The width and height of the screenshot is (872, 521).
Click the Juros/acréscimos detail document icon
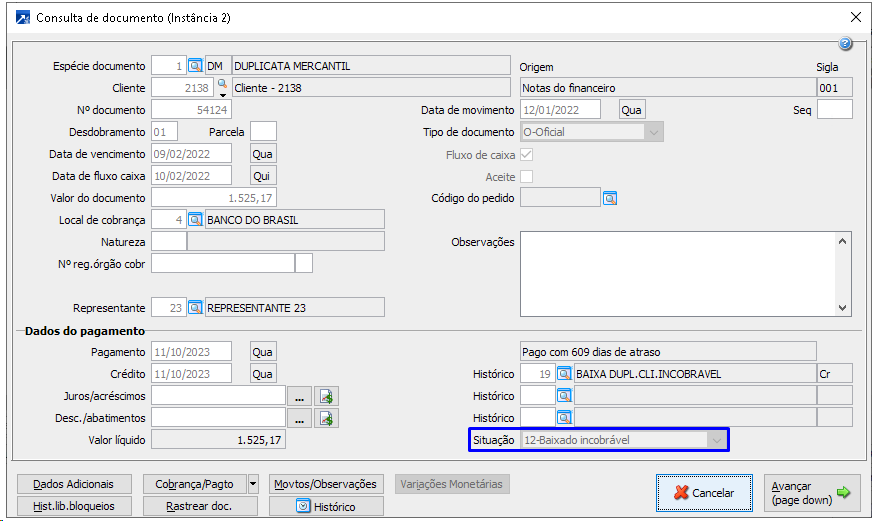click(326, 396)
